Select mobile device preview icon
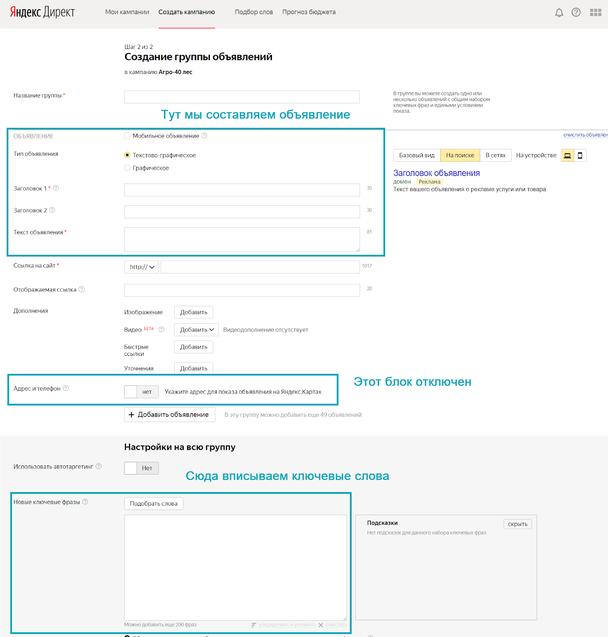Screen dimensions: 608x637 click(x=580, y=155)
